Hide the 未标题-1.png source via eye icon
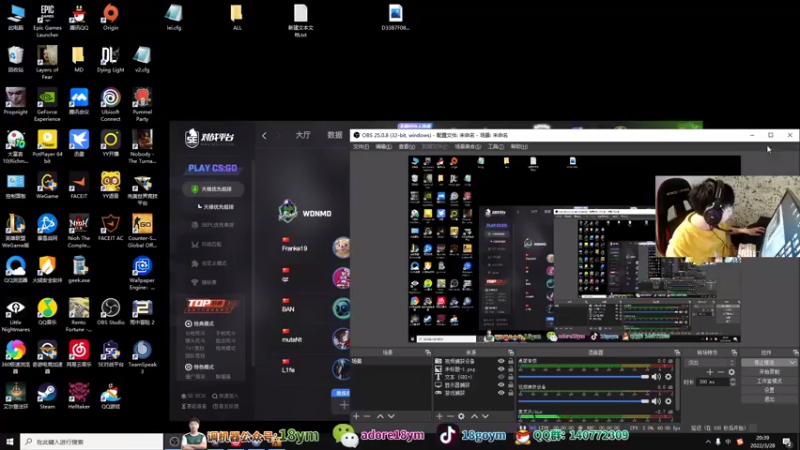This screenshot has height=450, width=800. pos(501,369)
